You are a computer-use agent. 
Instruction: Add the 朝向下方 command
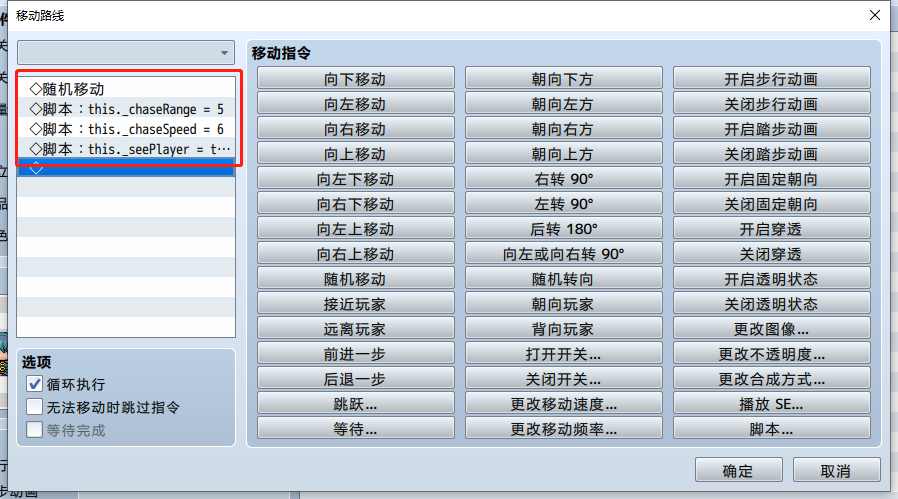click(x=564, y=78)
